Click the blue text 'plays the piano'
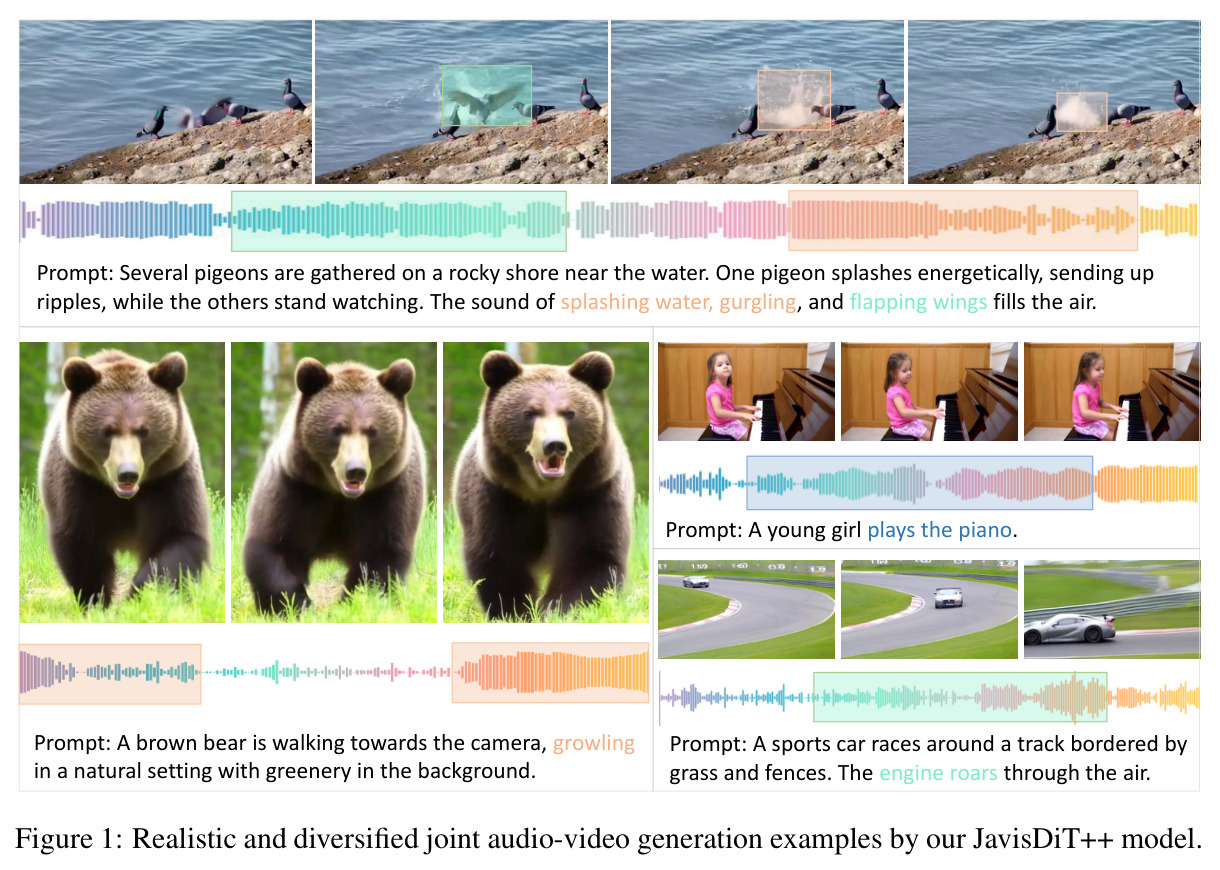 point(940,530)
